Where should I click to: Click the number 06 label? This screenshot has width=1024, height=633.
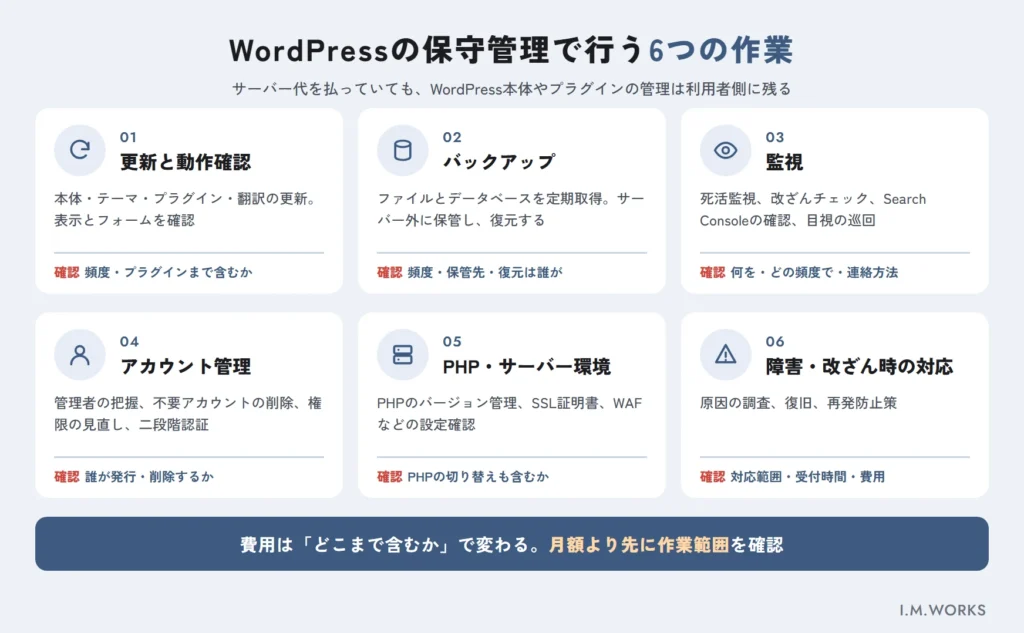pyautogui.click(x=775, y=342)
